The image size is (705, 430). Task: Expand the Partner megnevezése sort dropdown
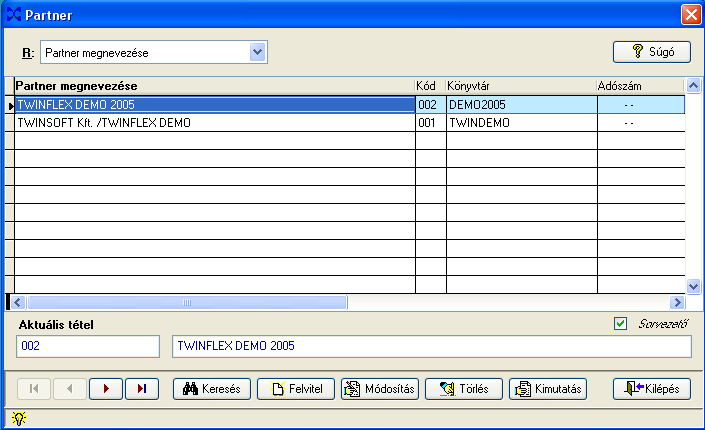[x=258, y=52]
